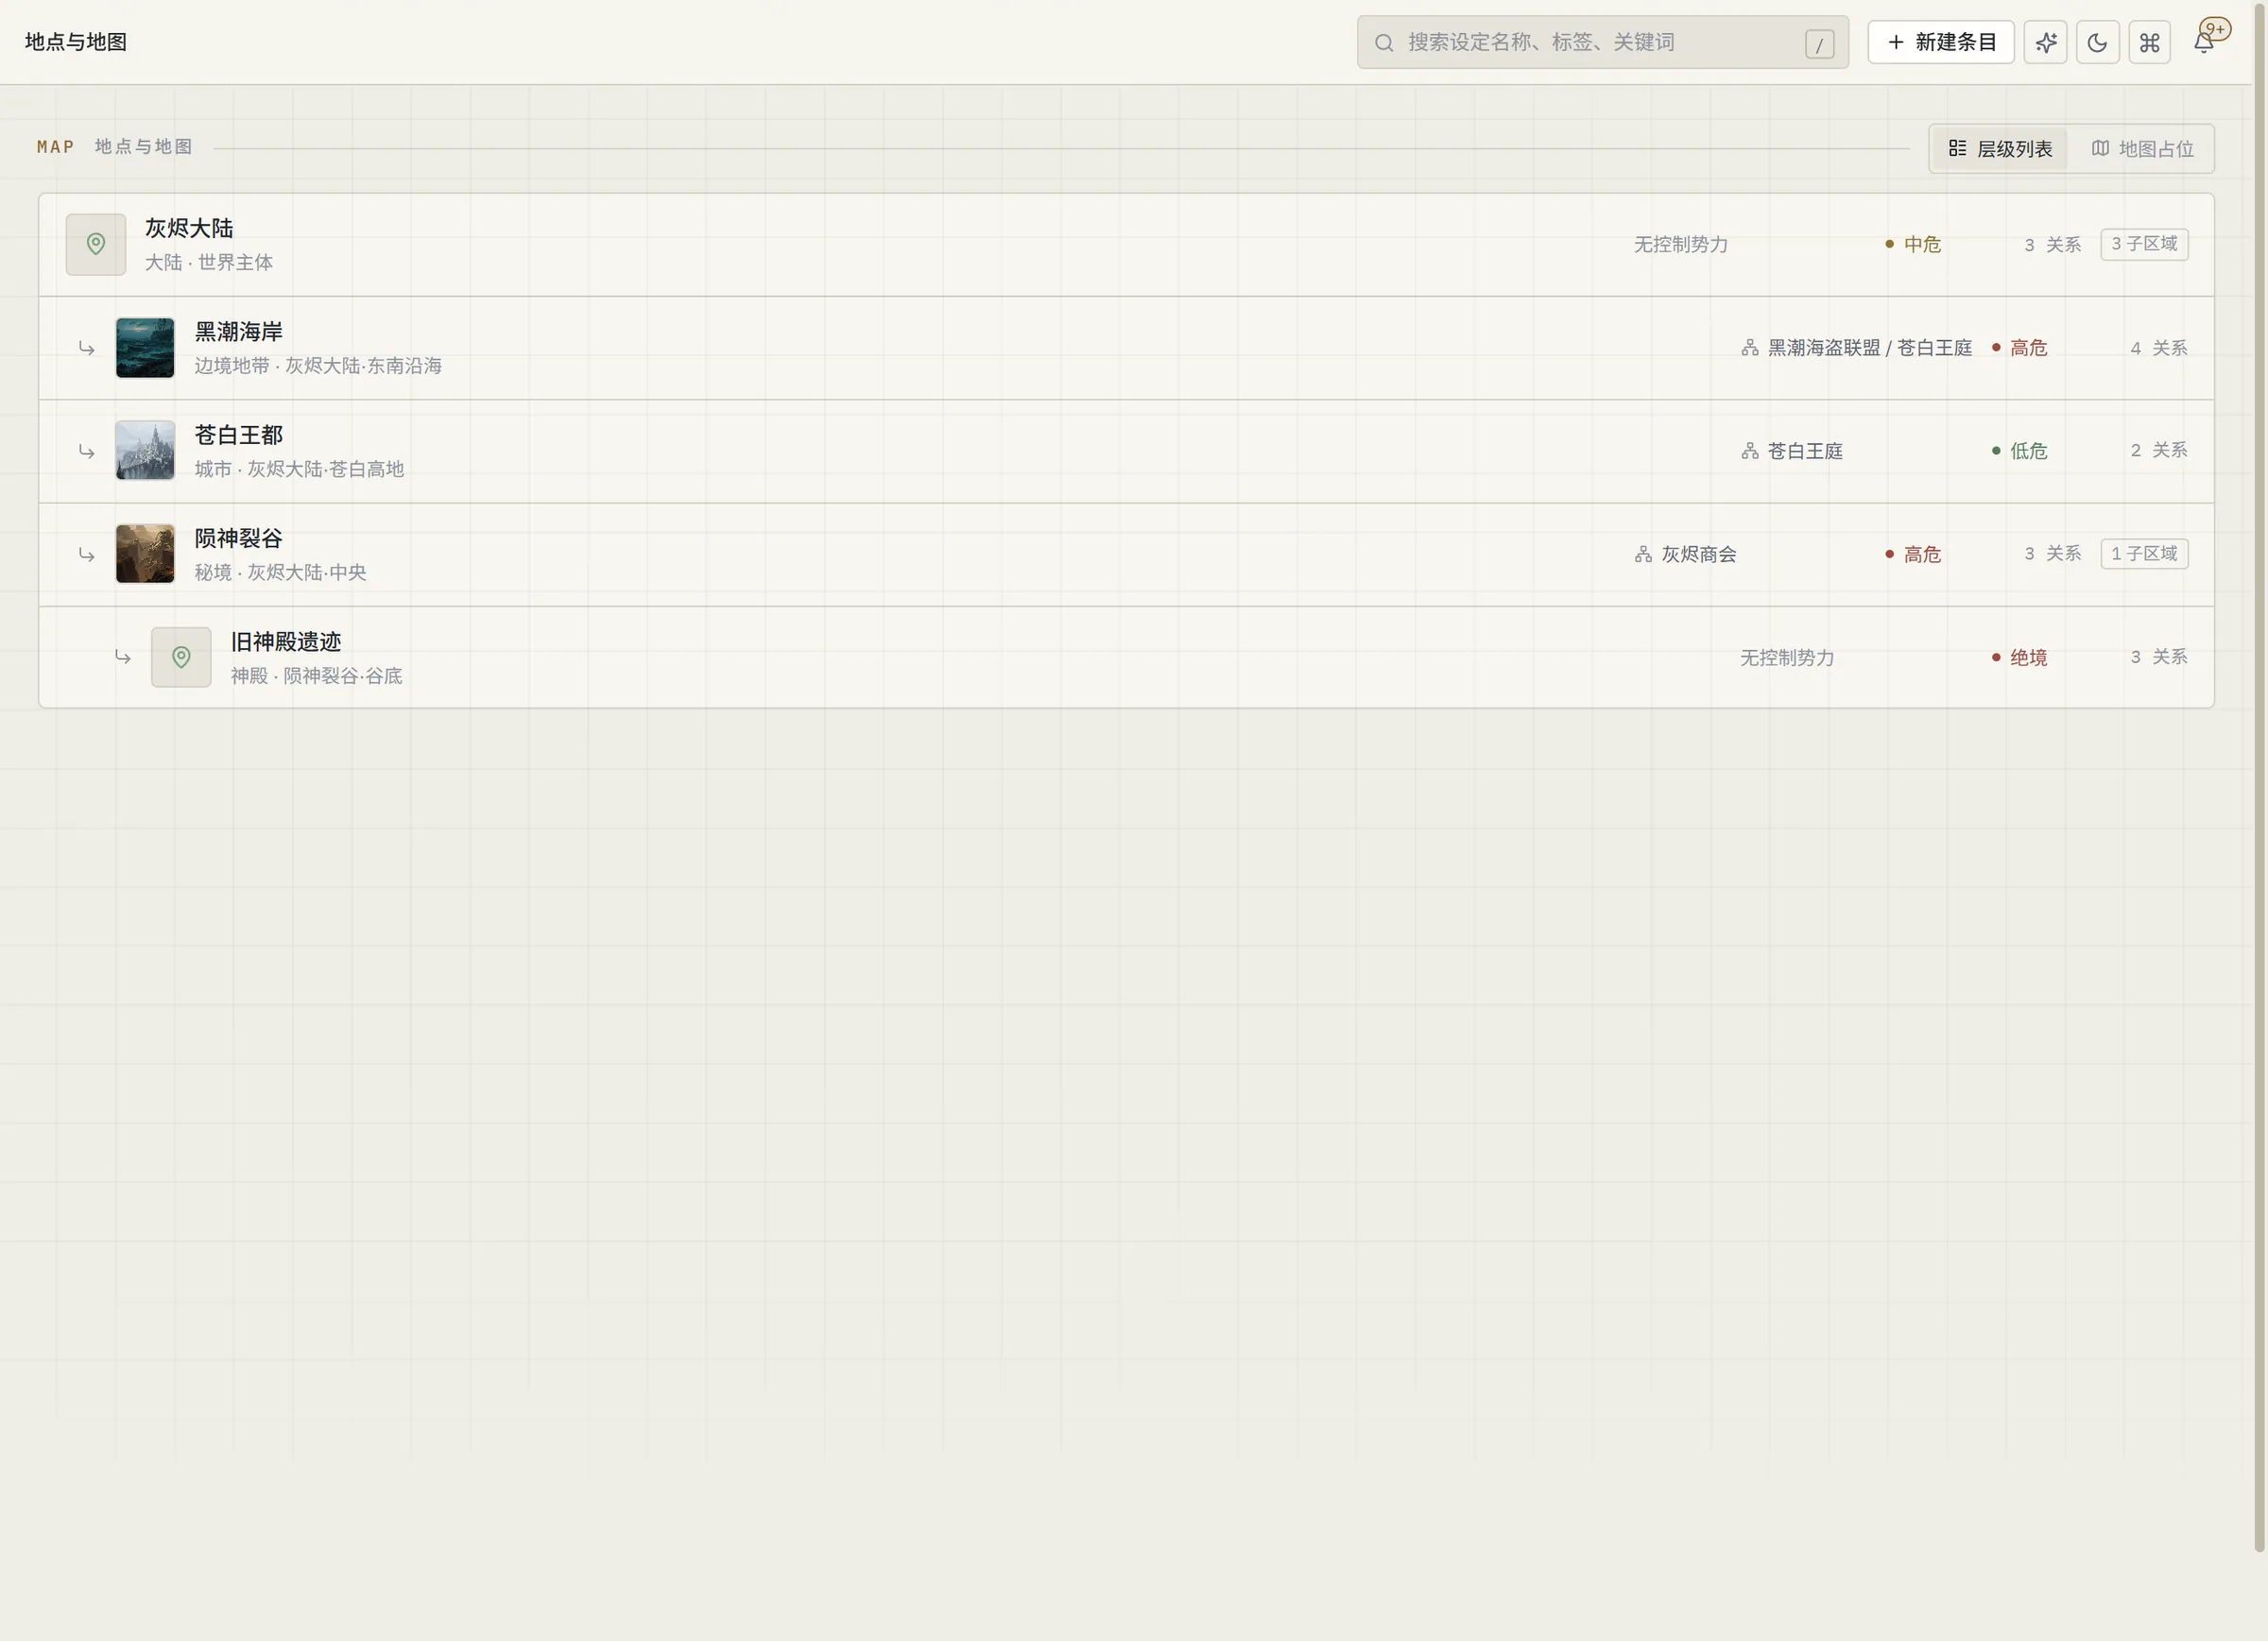This screenshot has height=1641, width=2268.
Task: Click faction icon next to 灰烬商会
Action: pyautogui.click(x=1643, y=554)
